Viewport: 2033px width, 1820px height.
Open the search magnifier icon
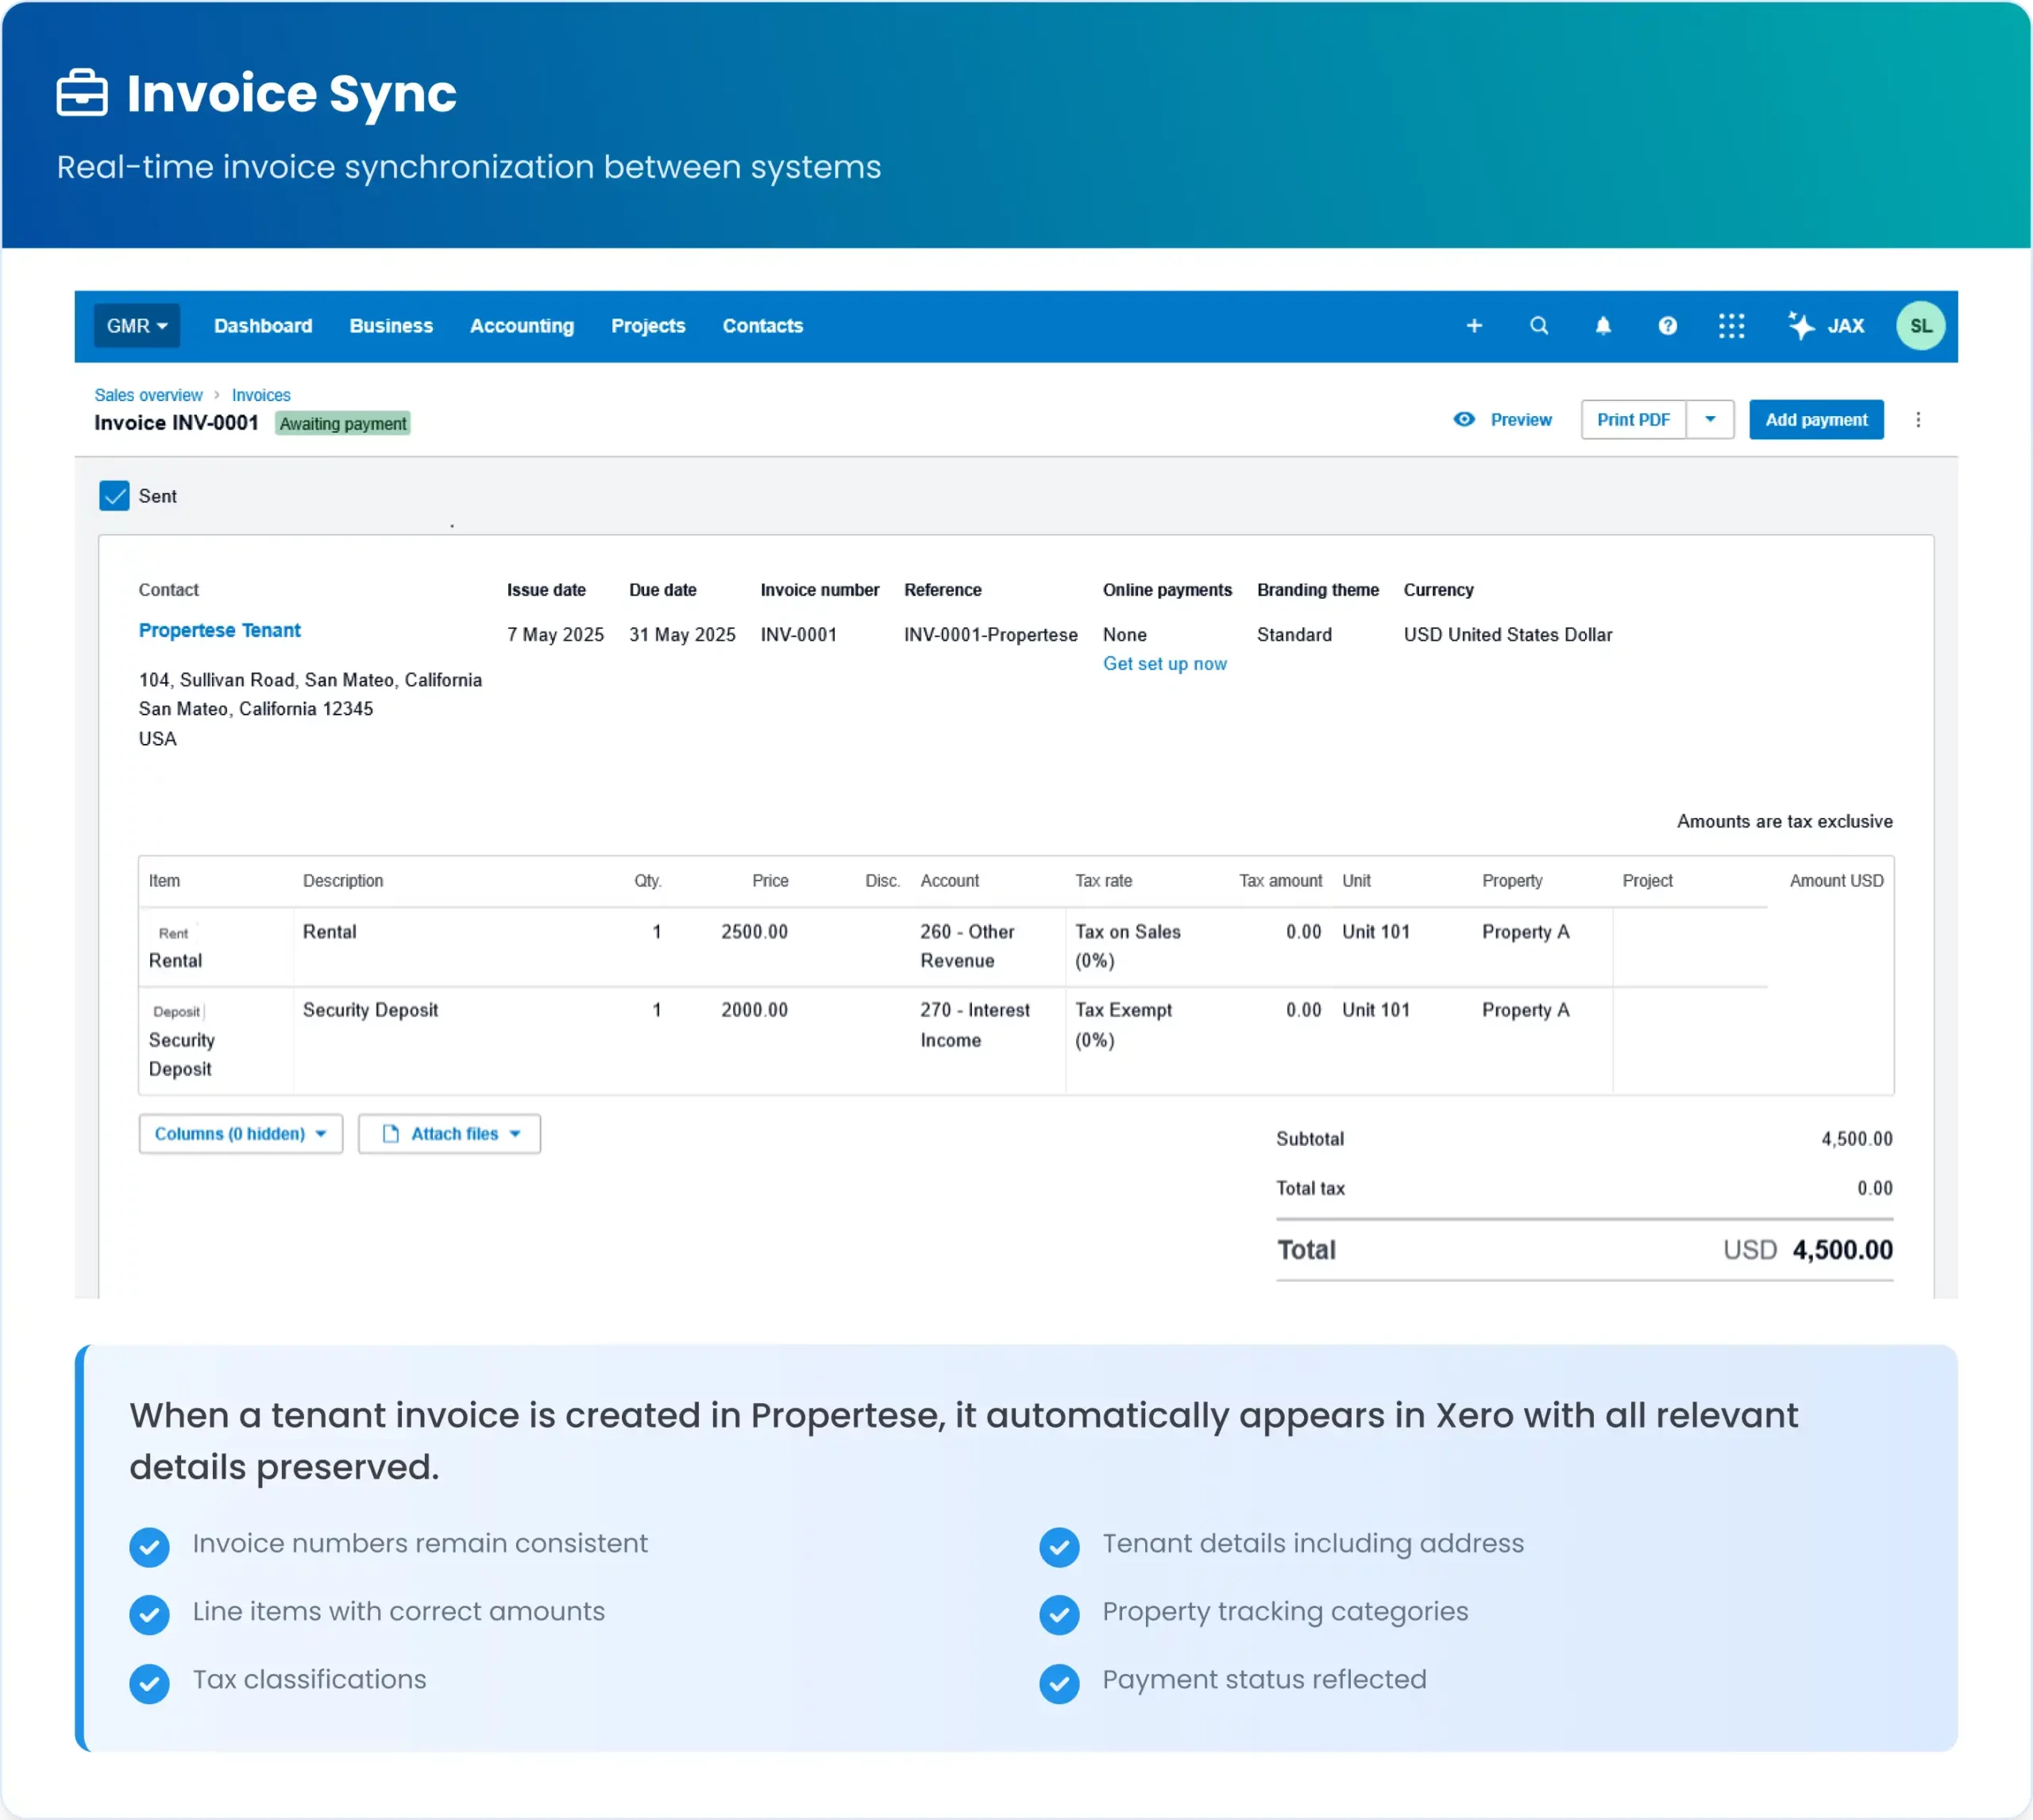1538,326
